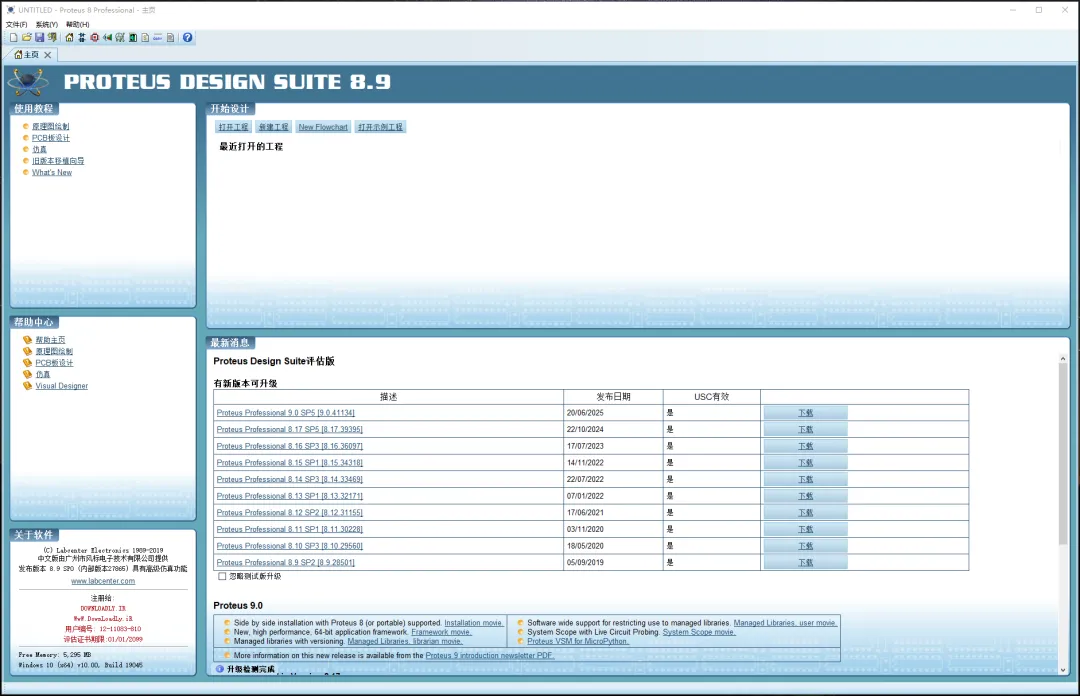Open the Source Code toolbar icon
Screen dimensions: 1080x696
[158, 37]
